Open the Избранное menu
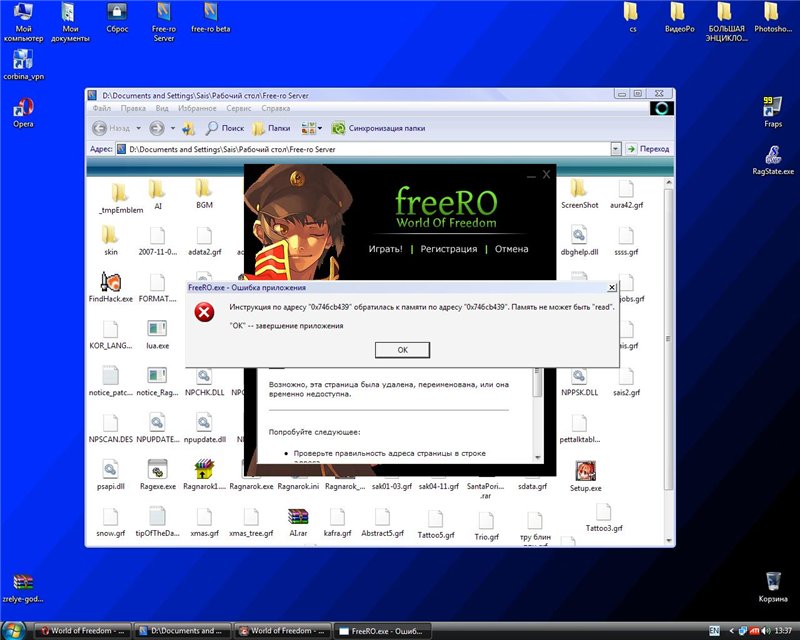The image size is (800, 640). 197,108
